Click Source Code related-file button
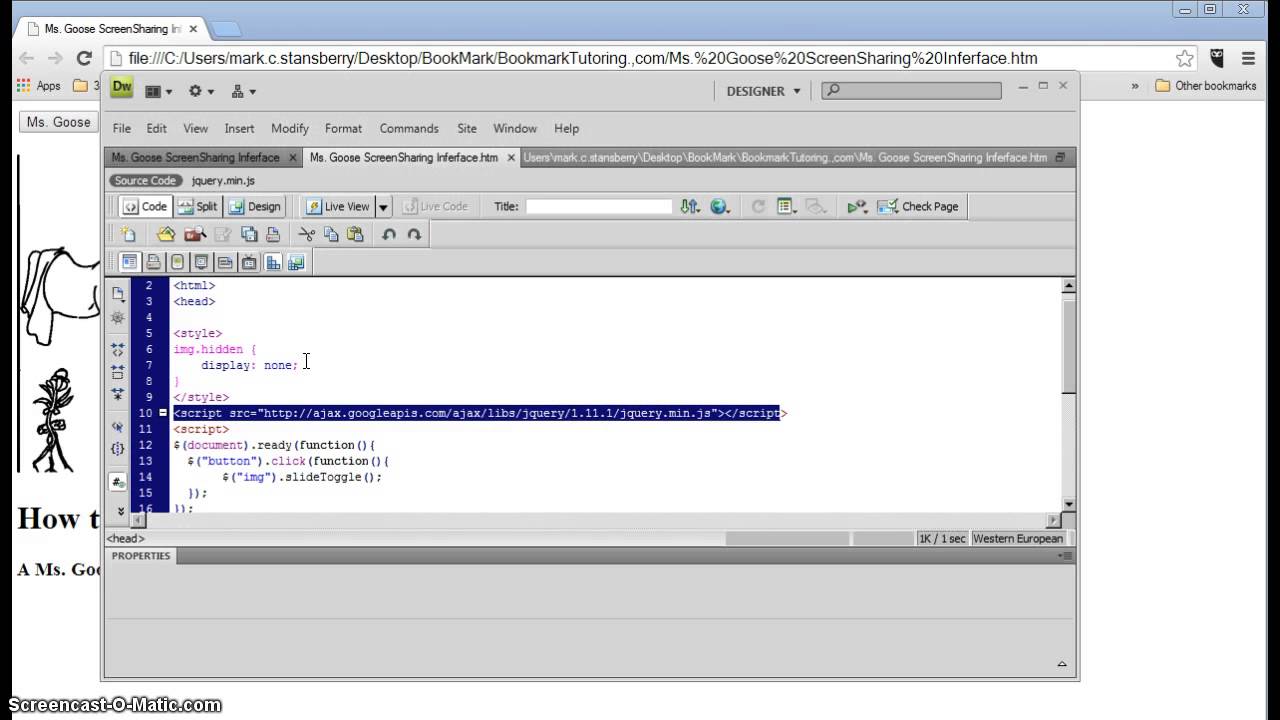Screen dimensions: 1280x720 (x=145, y=181)
